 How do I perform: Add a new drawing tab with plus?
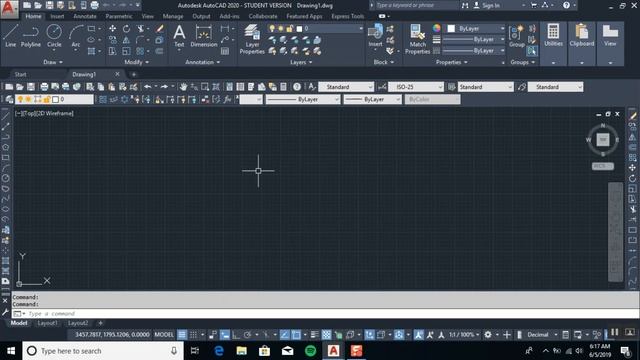[x=133, y=74]
